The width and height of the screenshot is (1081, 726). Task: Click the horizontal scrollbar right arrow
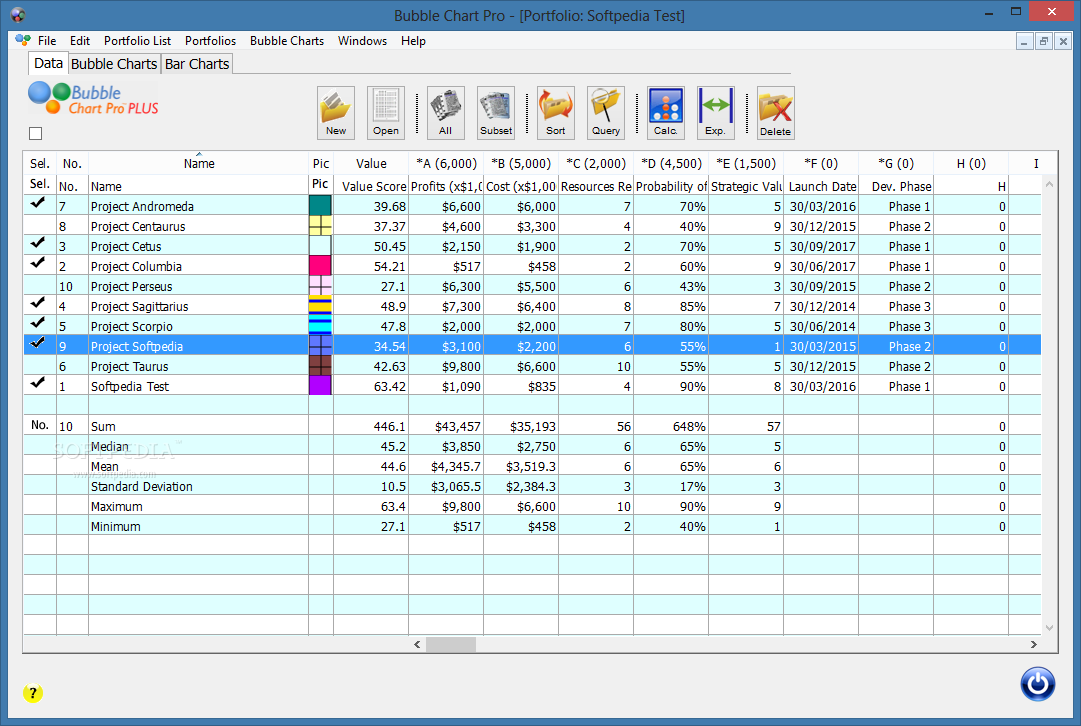click(x=1033, y=645)
